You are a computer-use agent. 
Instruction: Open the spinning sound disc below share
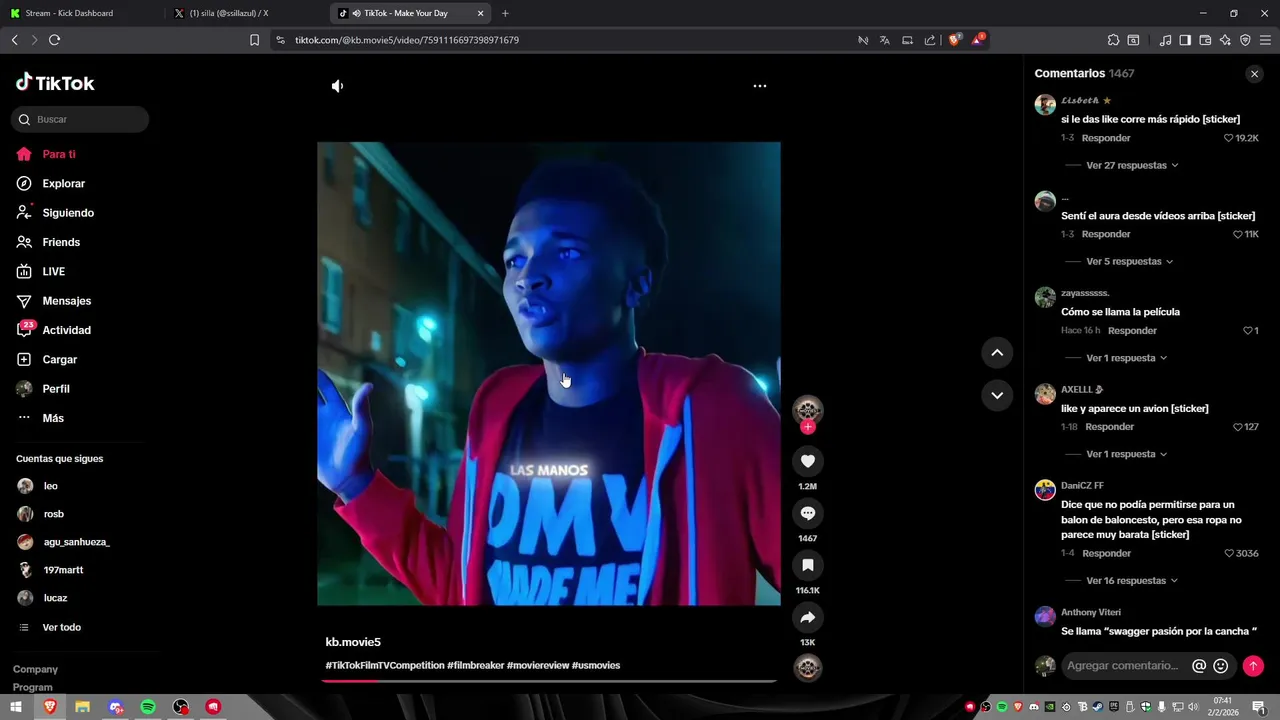pyautogui.click(x=808, y=667)
